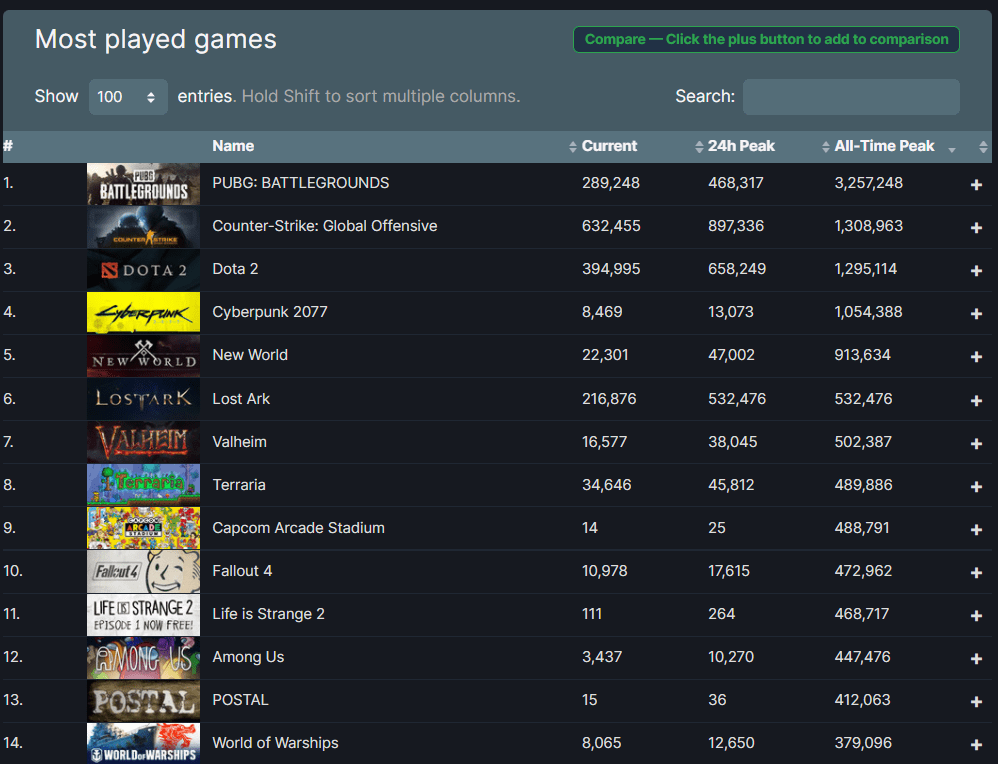Viewport: 998px width, 764px height.
Task: Select Among Us 24h peak value 10,270
Action: [731, 657]
